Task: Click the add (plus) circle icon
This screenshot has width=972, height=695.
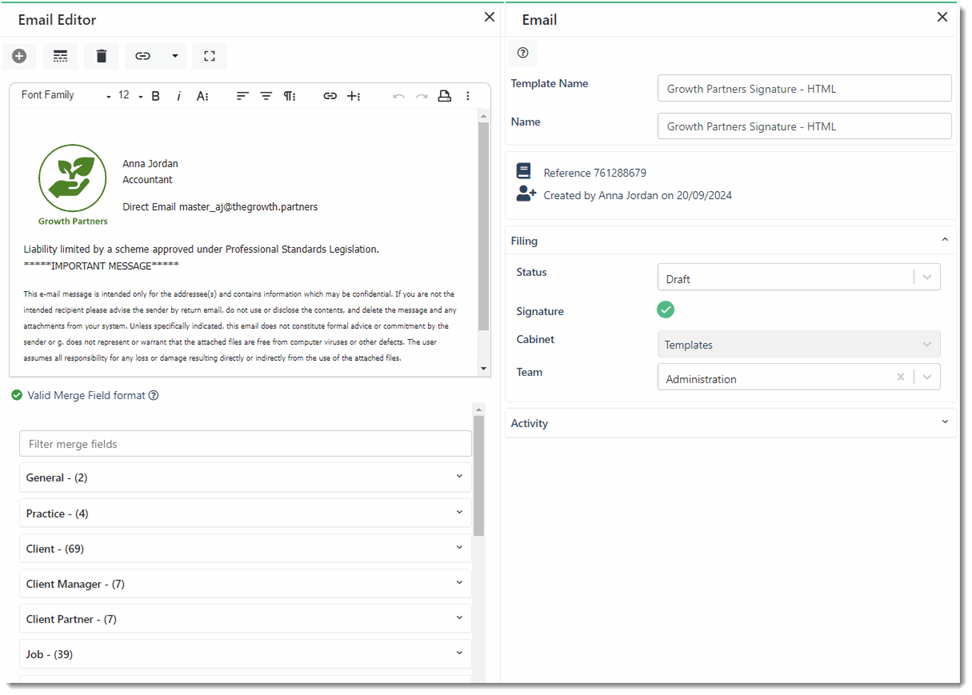Action: [x=19, y=56]
